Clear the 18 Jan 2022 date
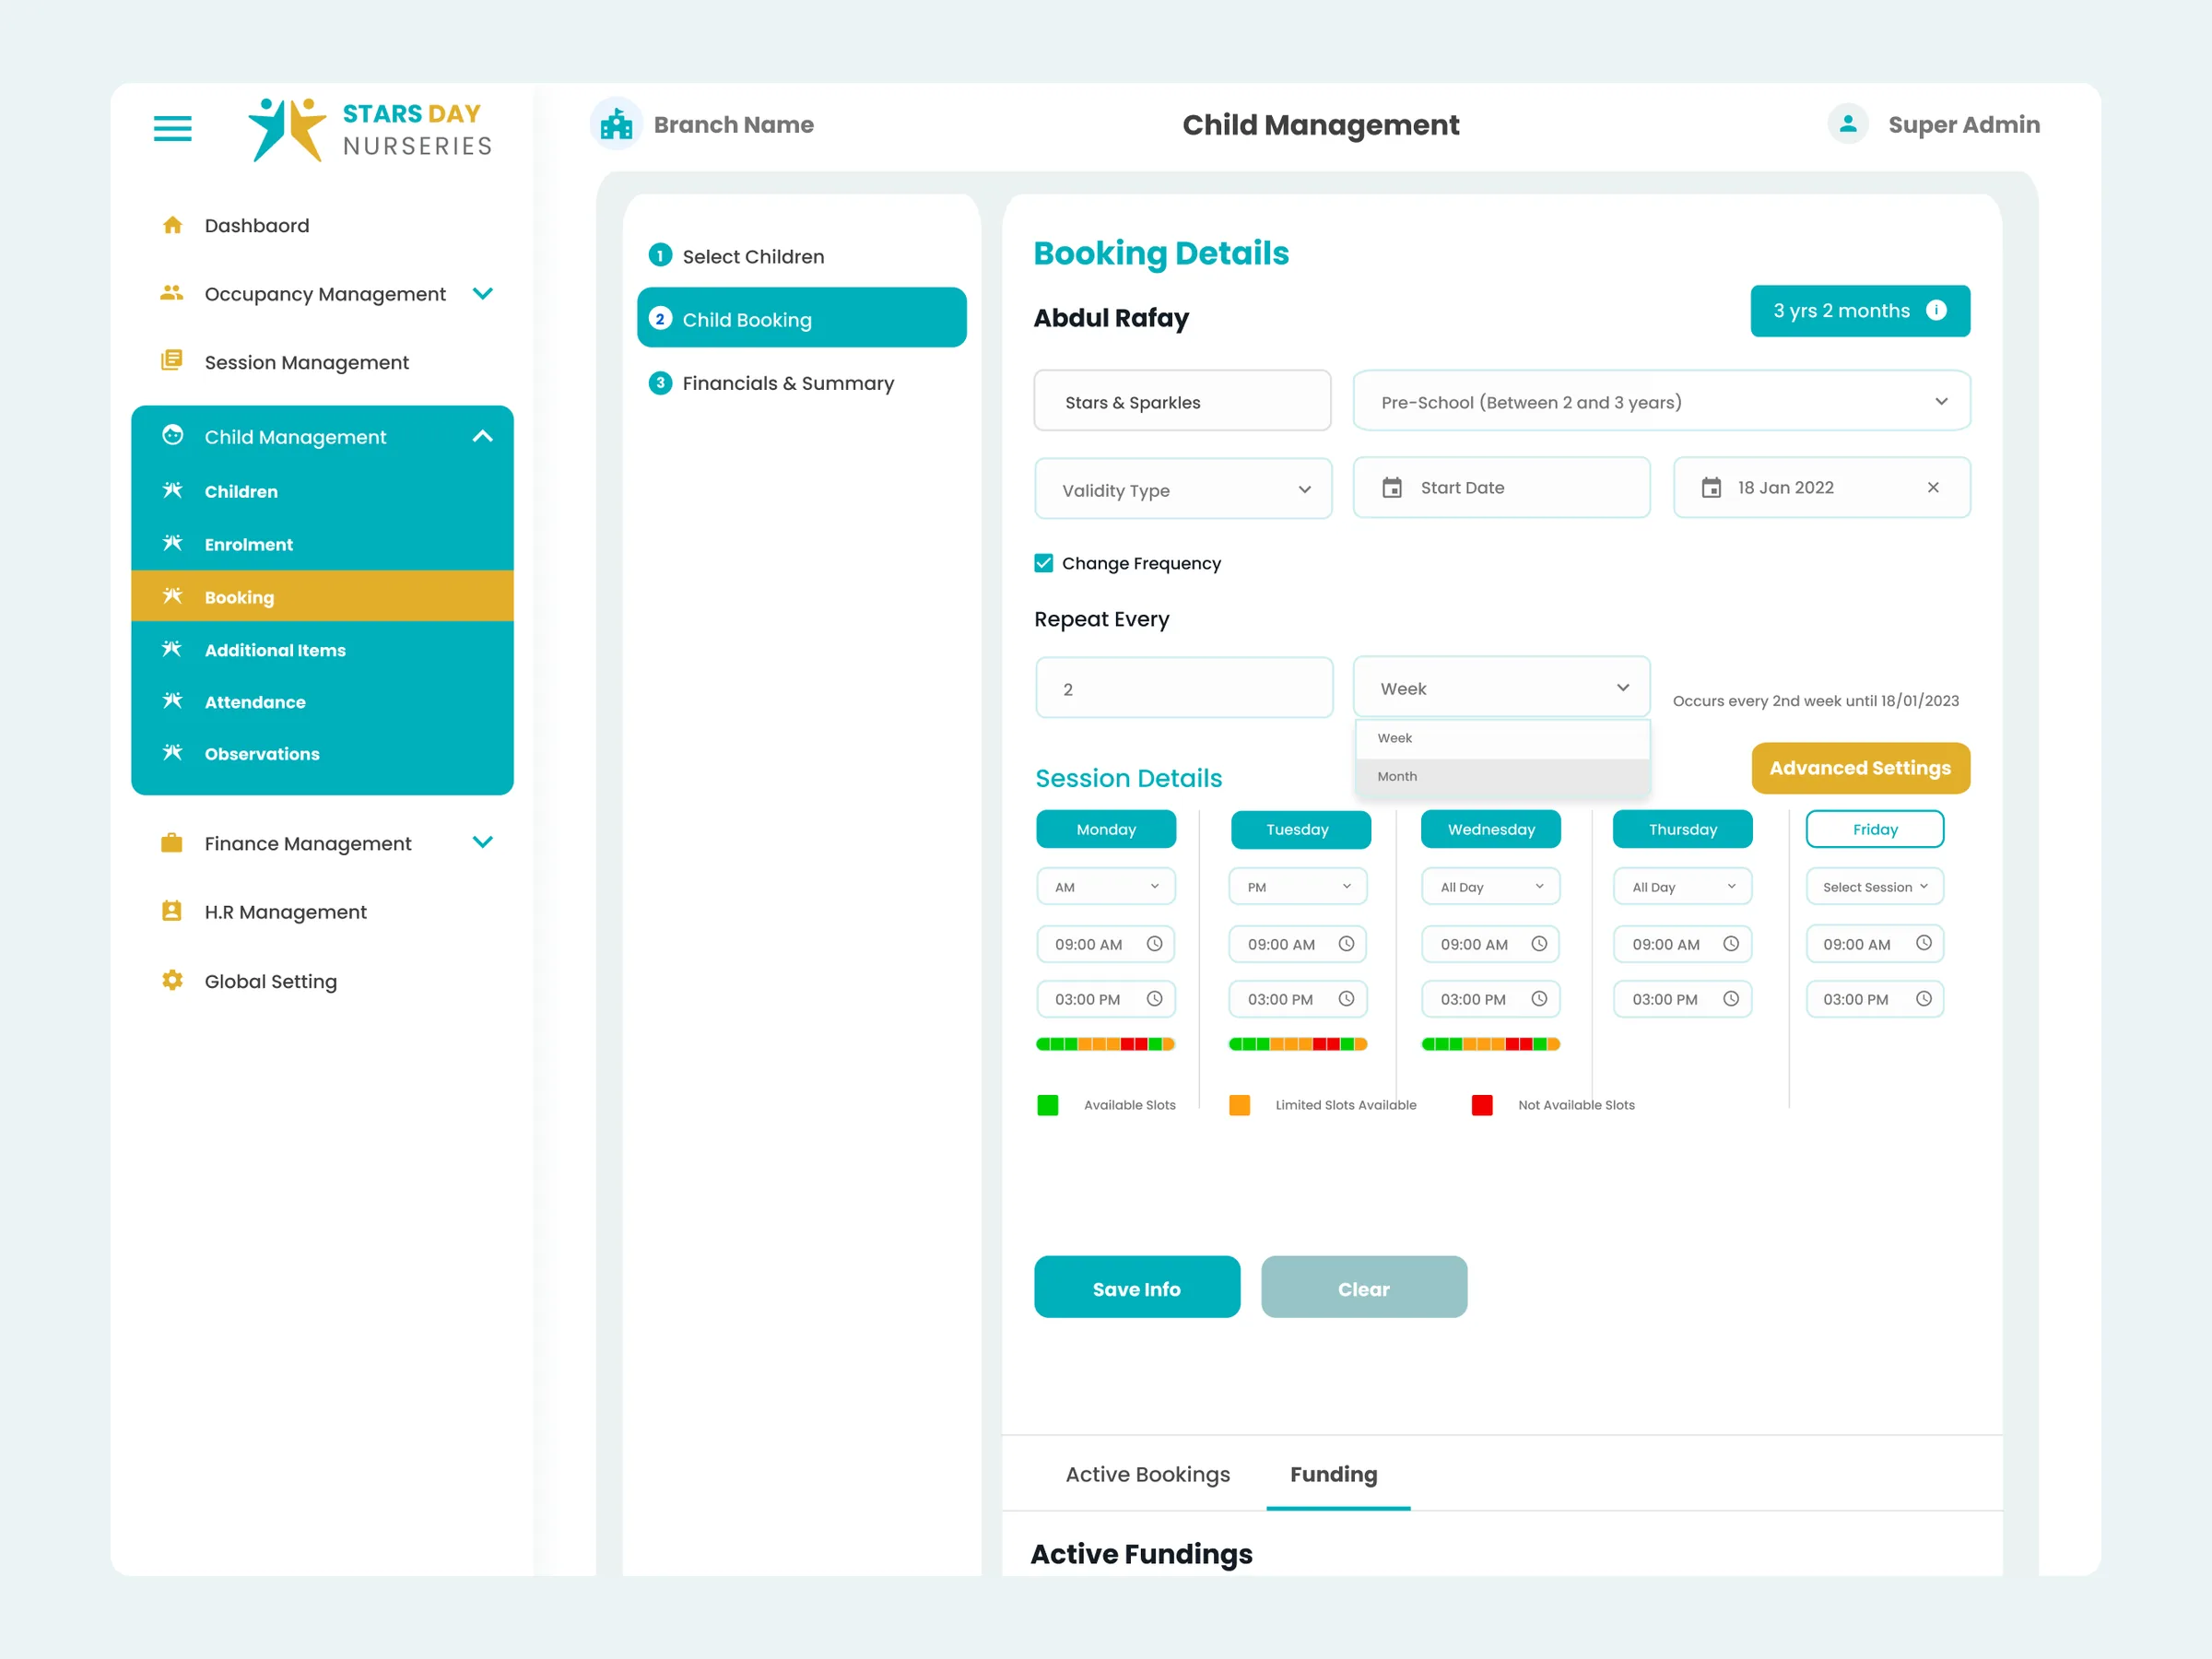 (x=1933, y=487)
